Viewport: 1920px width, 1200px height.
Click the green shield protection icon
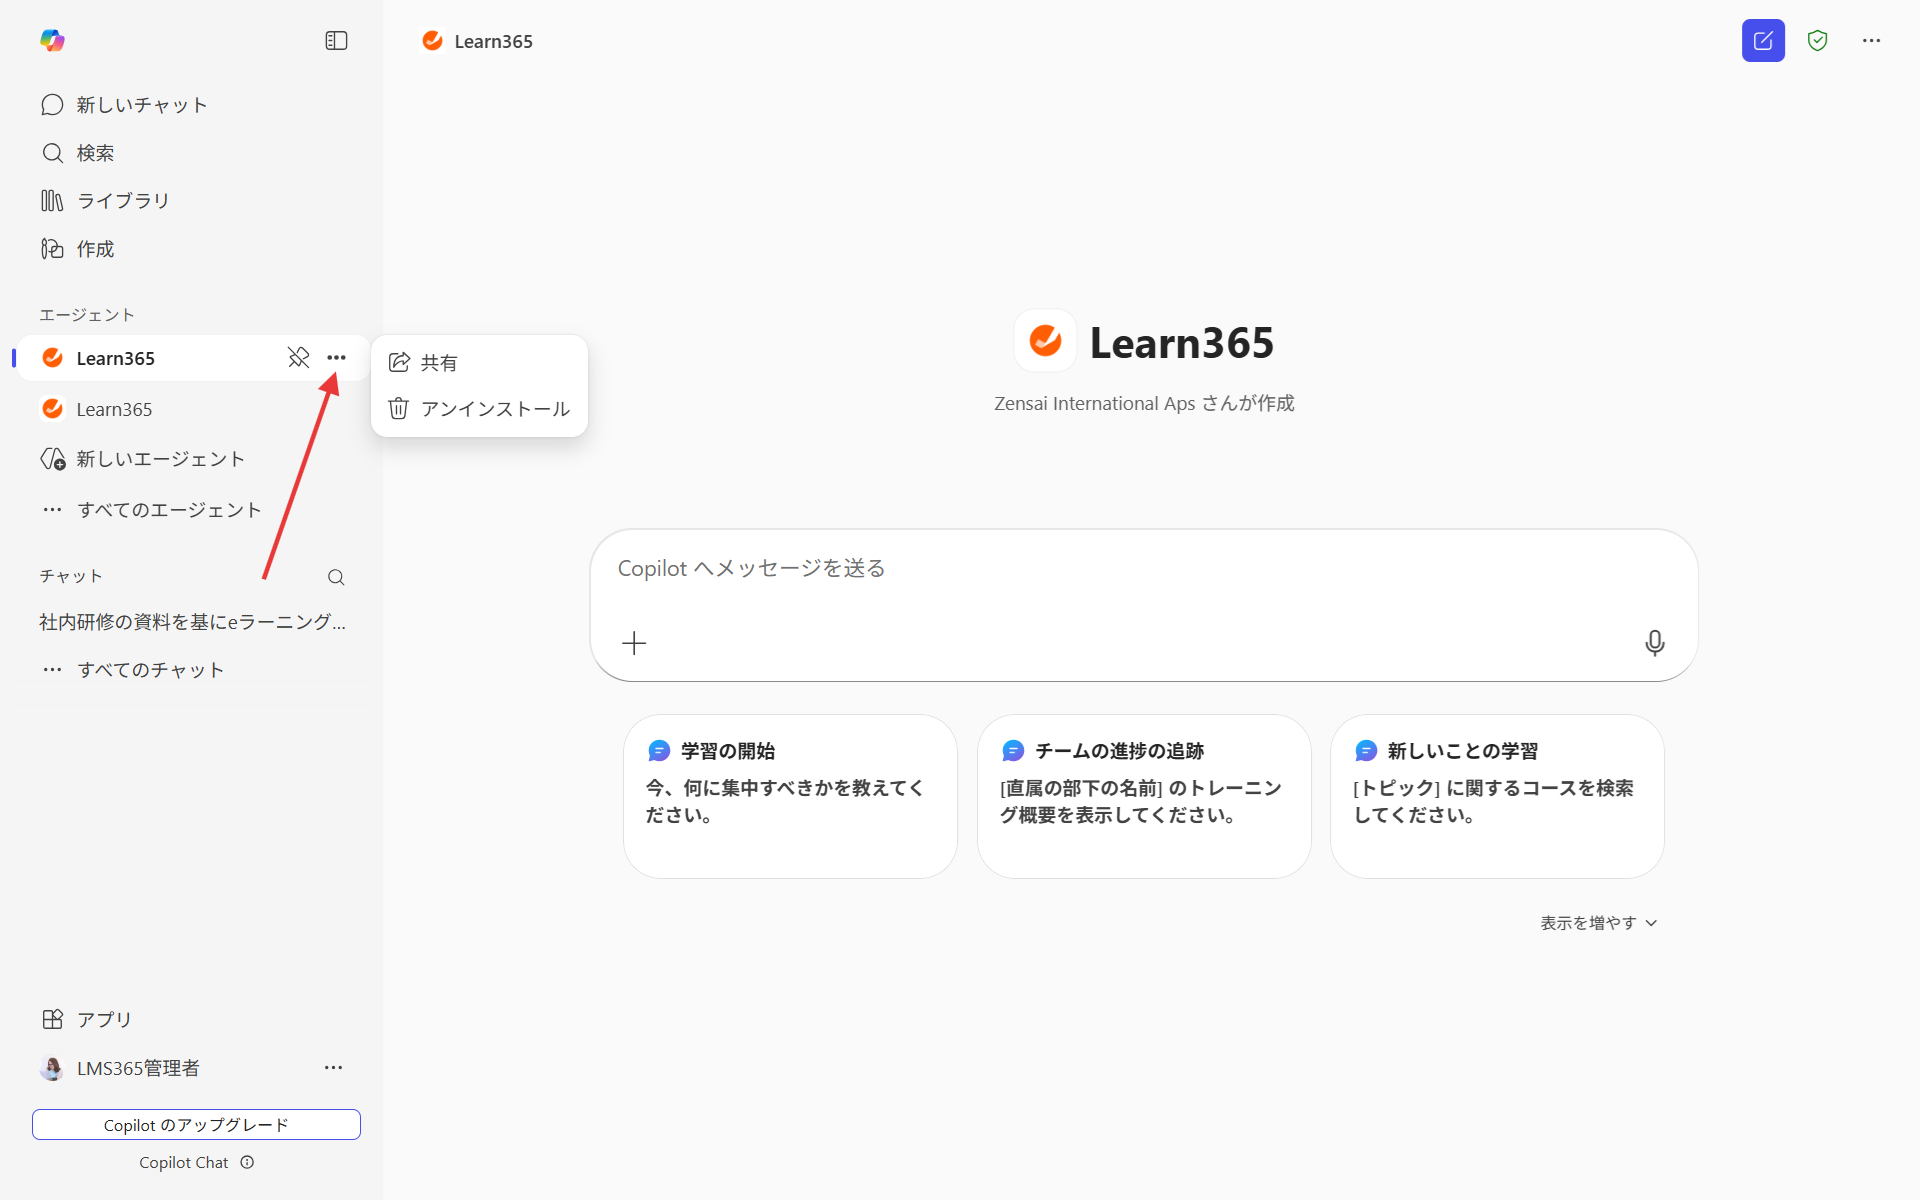[x=1818, y=41]
